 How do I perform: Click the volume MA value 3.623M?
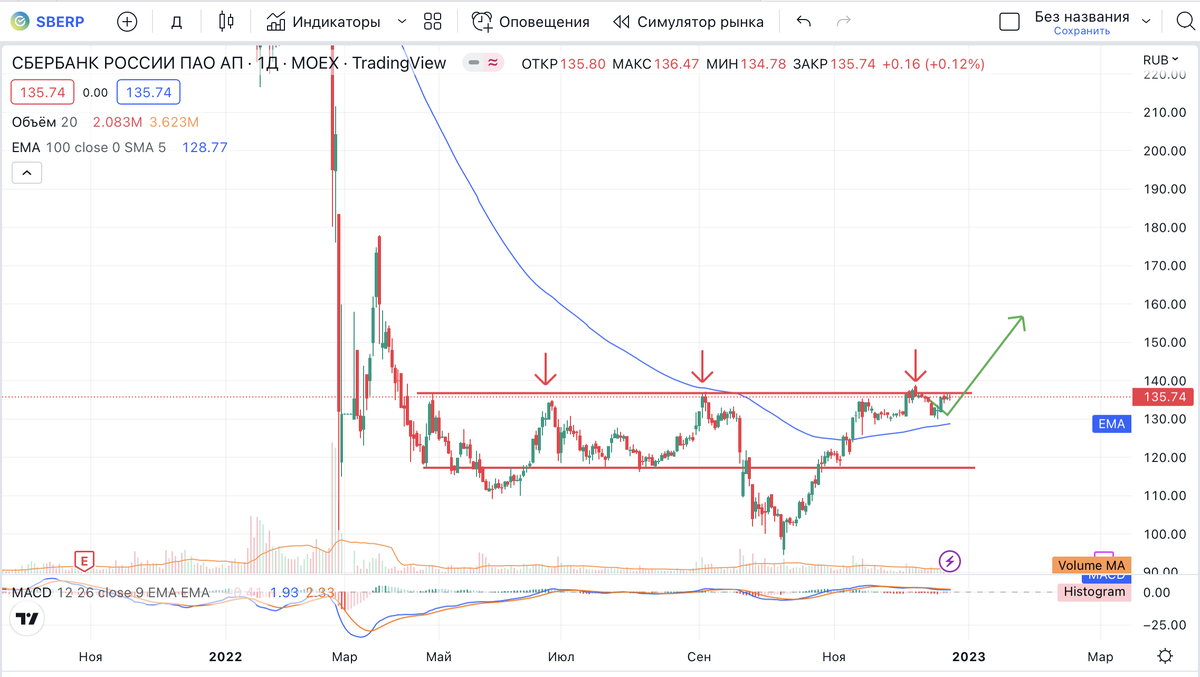click(175, 122)
